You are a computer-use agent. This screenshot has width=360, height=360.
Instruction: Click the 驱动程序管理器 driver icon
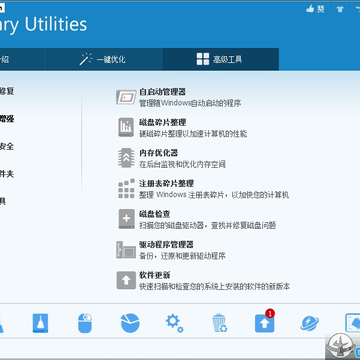126,250
